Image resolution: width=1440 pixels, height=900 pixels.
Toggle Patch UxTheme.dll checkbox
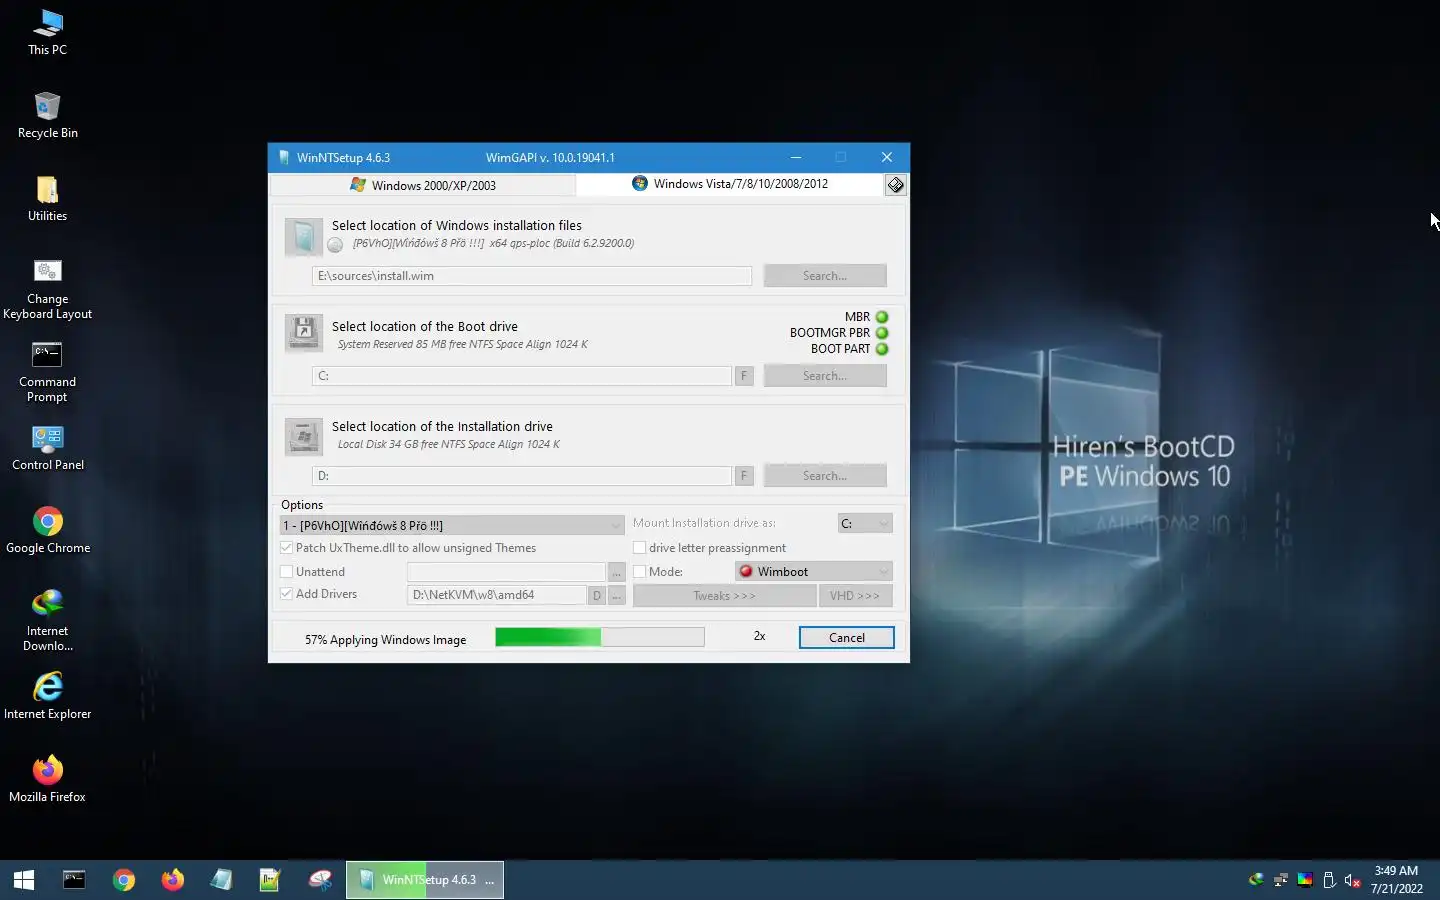[x=287, y=548]
